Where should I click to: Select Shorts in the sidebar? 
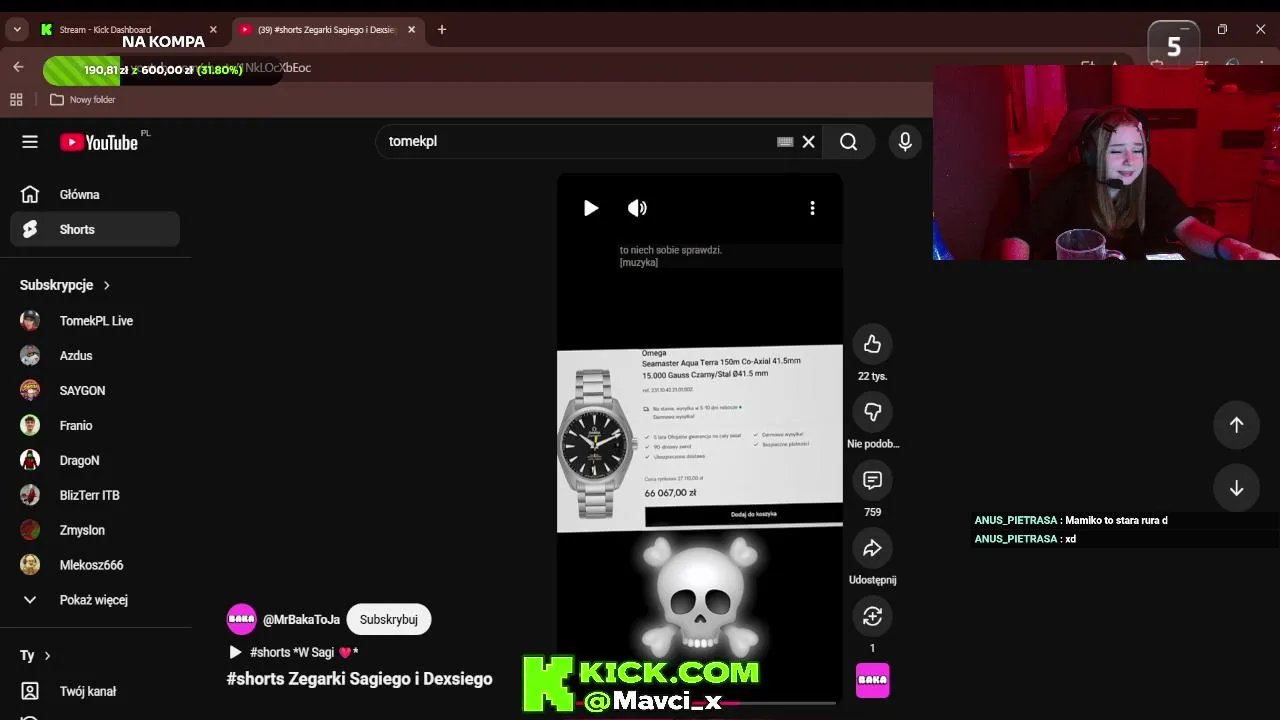(95, 229)
